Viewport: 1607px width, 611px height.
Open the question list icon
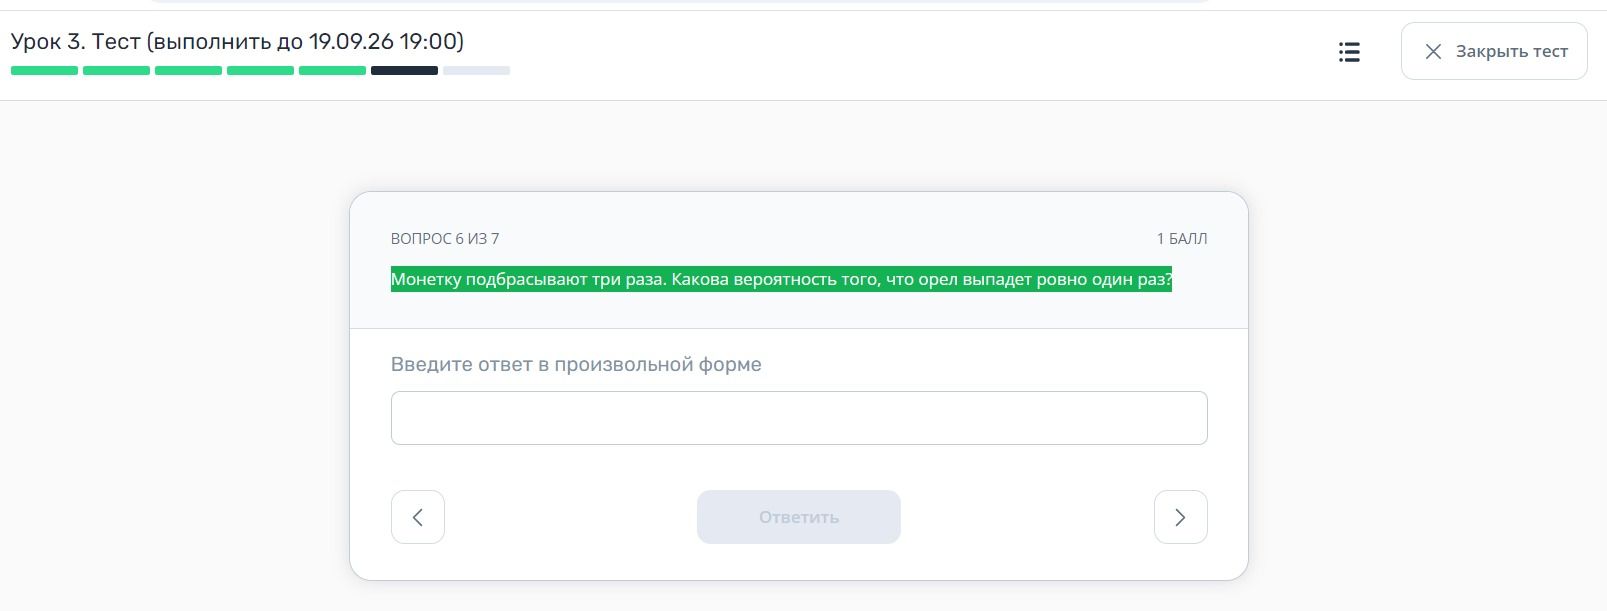click(x=1349, y=52)
